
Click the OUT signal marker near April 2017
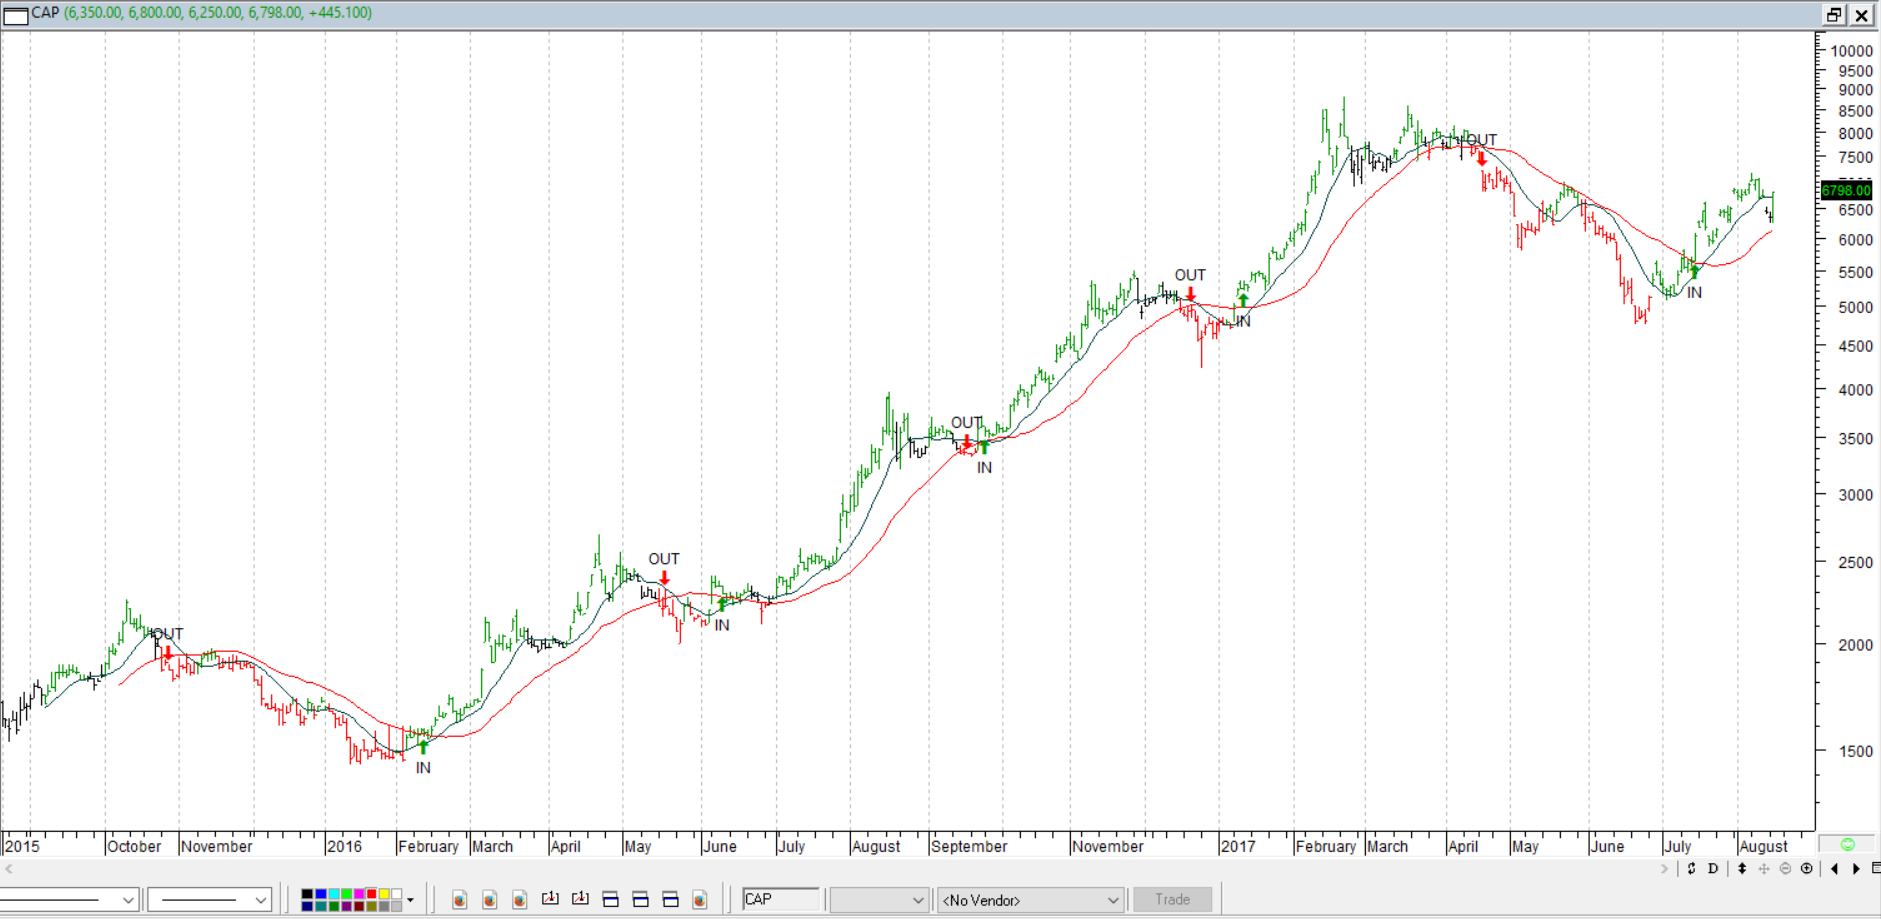pos(1482,140)
